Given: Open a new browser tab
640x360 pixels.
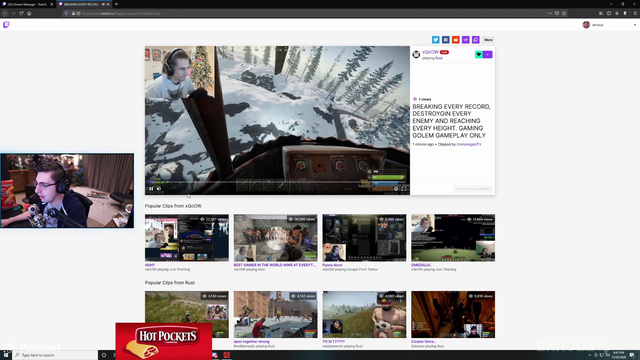Looking at the screenshot, I should [x=116, y=4].
